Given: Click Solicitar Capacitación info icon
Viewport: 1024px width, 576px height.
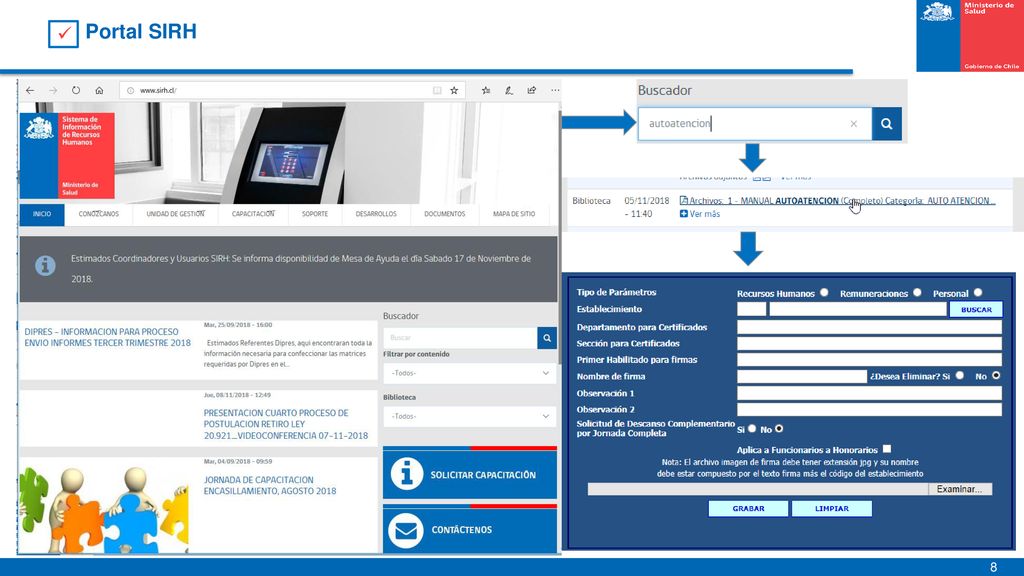Looking at the screenshot, I should pyautogui.click(x=406, y=474).
